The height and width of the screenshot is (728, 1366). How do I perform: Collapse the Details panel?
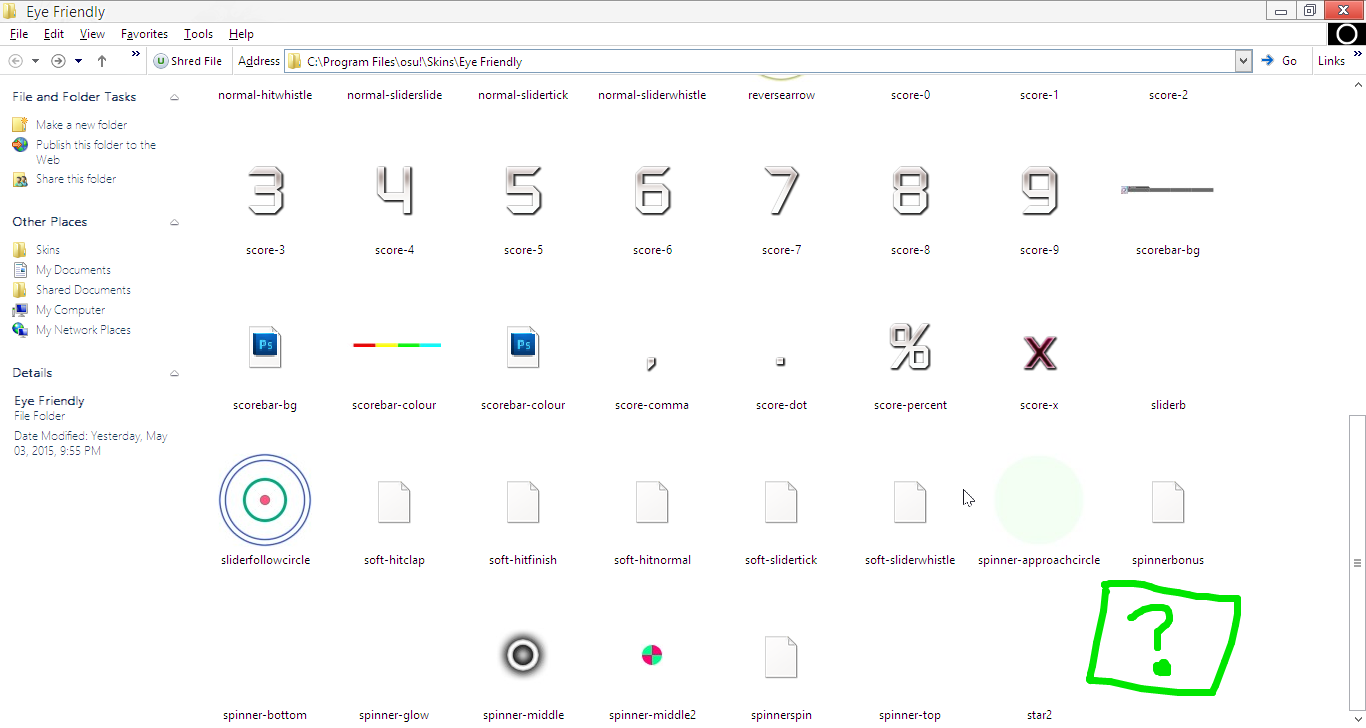click(x=174, y=373)
